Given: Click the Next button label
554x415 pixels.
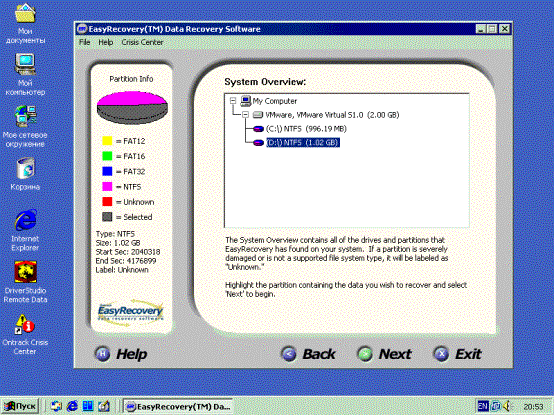Looking at the screenshot, I should [x=395, y=354].
